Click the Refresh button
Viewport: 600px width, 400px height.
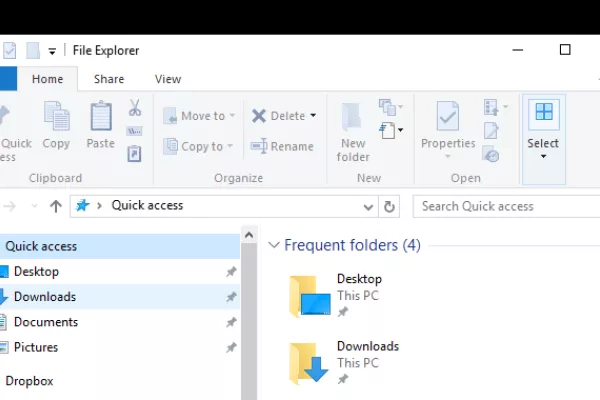pyautogui.click(x=389, y=207)
